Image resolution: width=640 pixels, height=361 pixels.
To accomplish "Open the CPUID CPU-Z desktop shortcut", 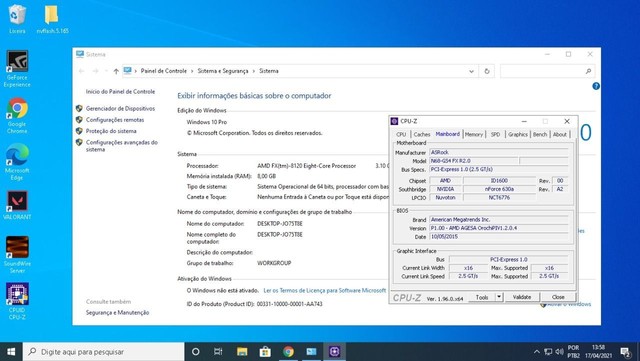I will [17, 301].
